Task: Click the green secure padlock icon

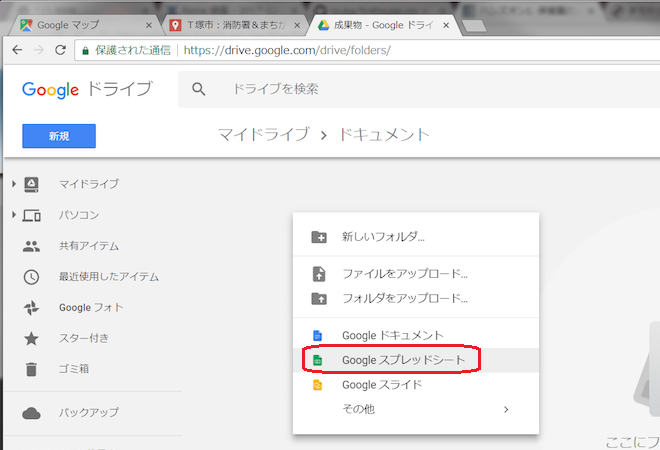Action: click(x=85, y=51)
